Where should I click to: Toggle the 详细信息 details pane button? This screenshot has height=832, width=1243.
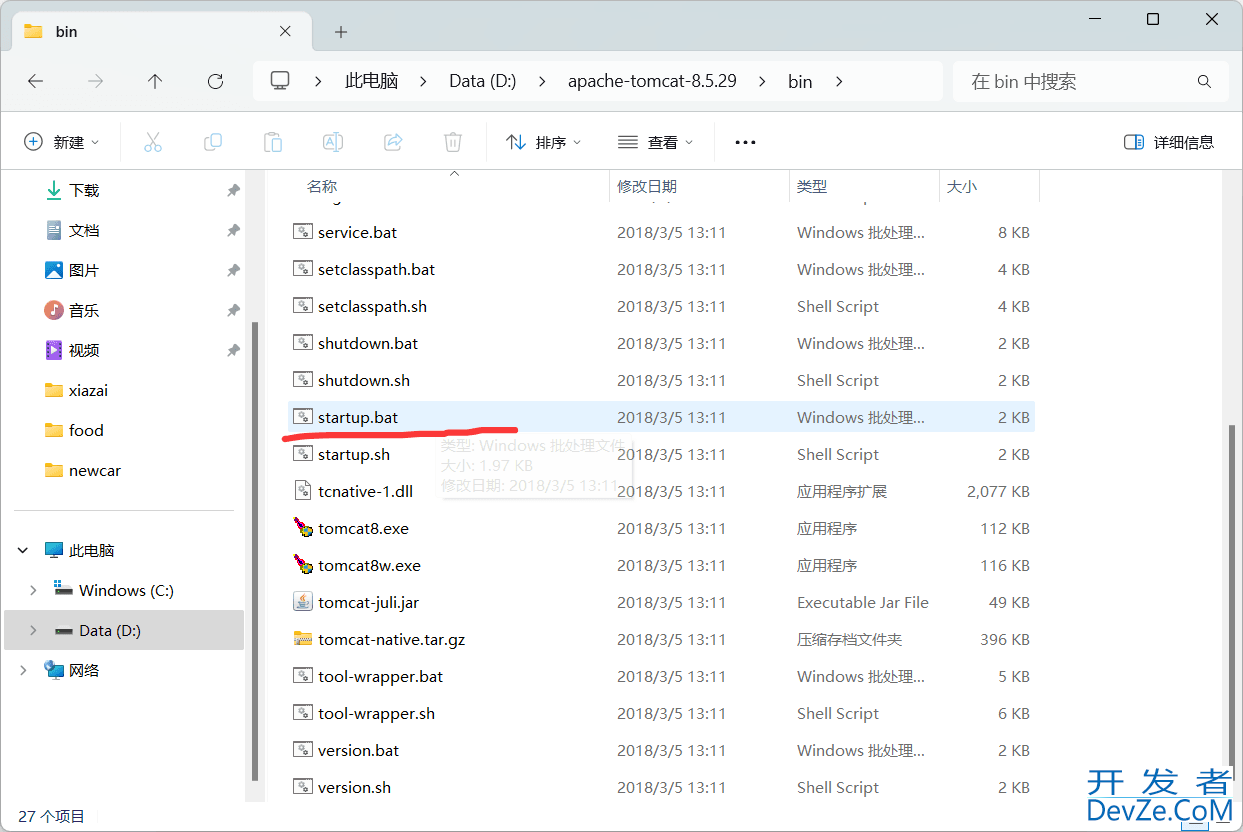[x=1169, y=142]
